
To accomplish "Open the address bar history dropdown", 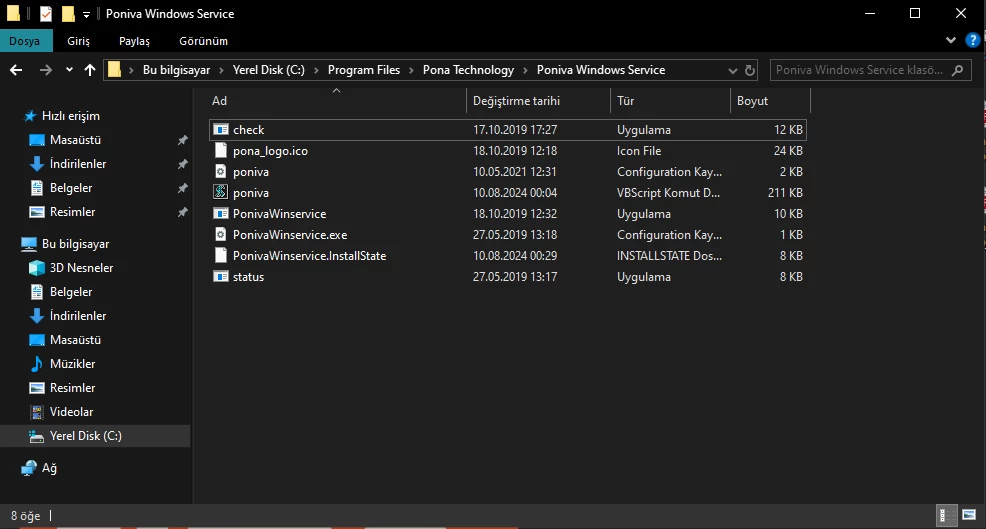I will pos(733,70).
